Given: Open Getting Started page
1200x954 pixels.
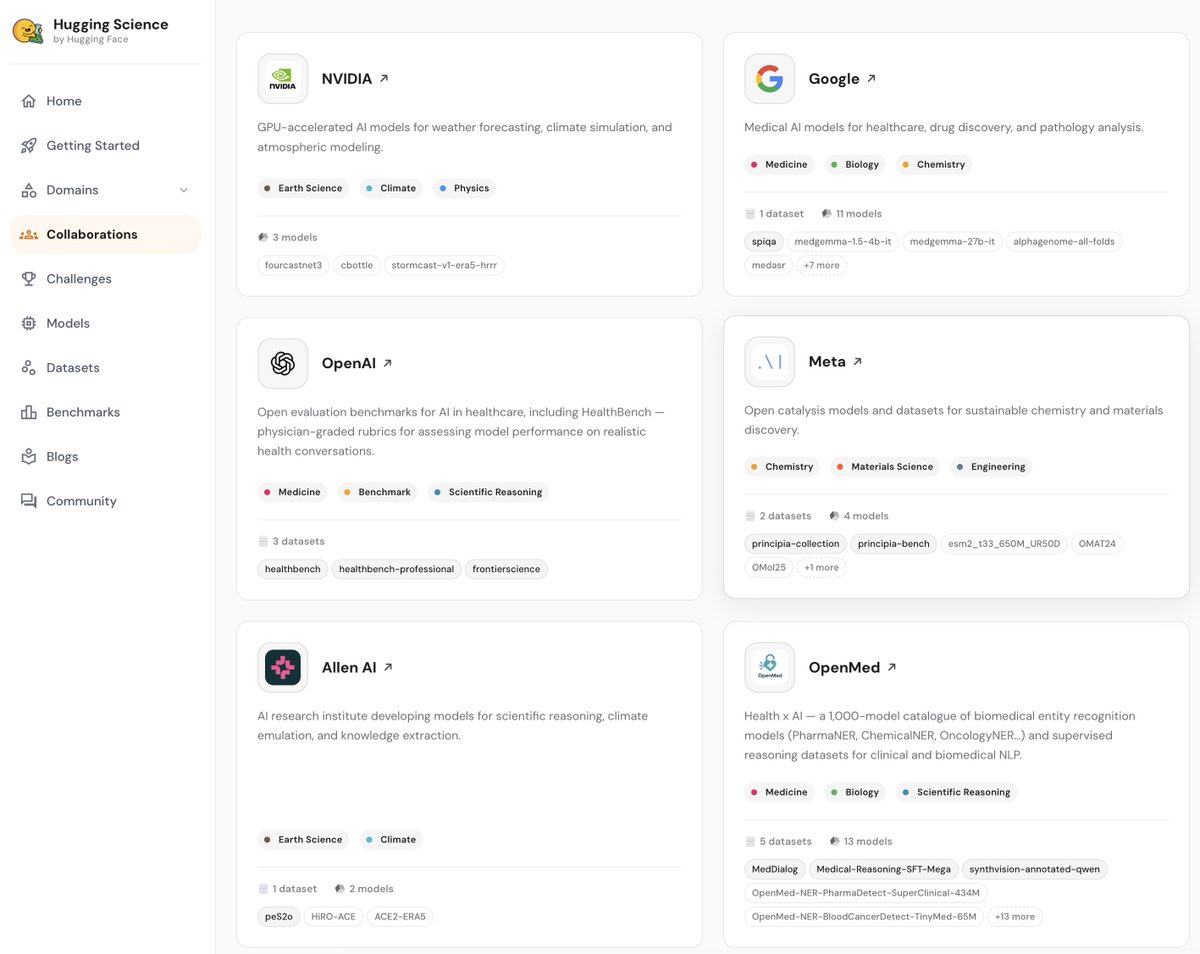Looking at the screenshot, I should pos(105,145).
